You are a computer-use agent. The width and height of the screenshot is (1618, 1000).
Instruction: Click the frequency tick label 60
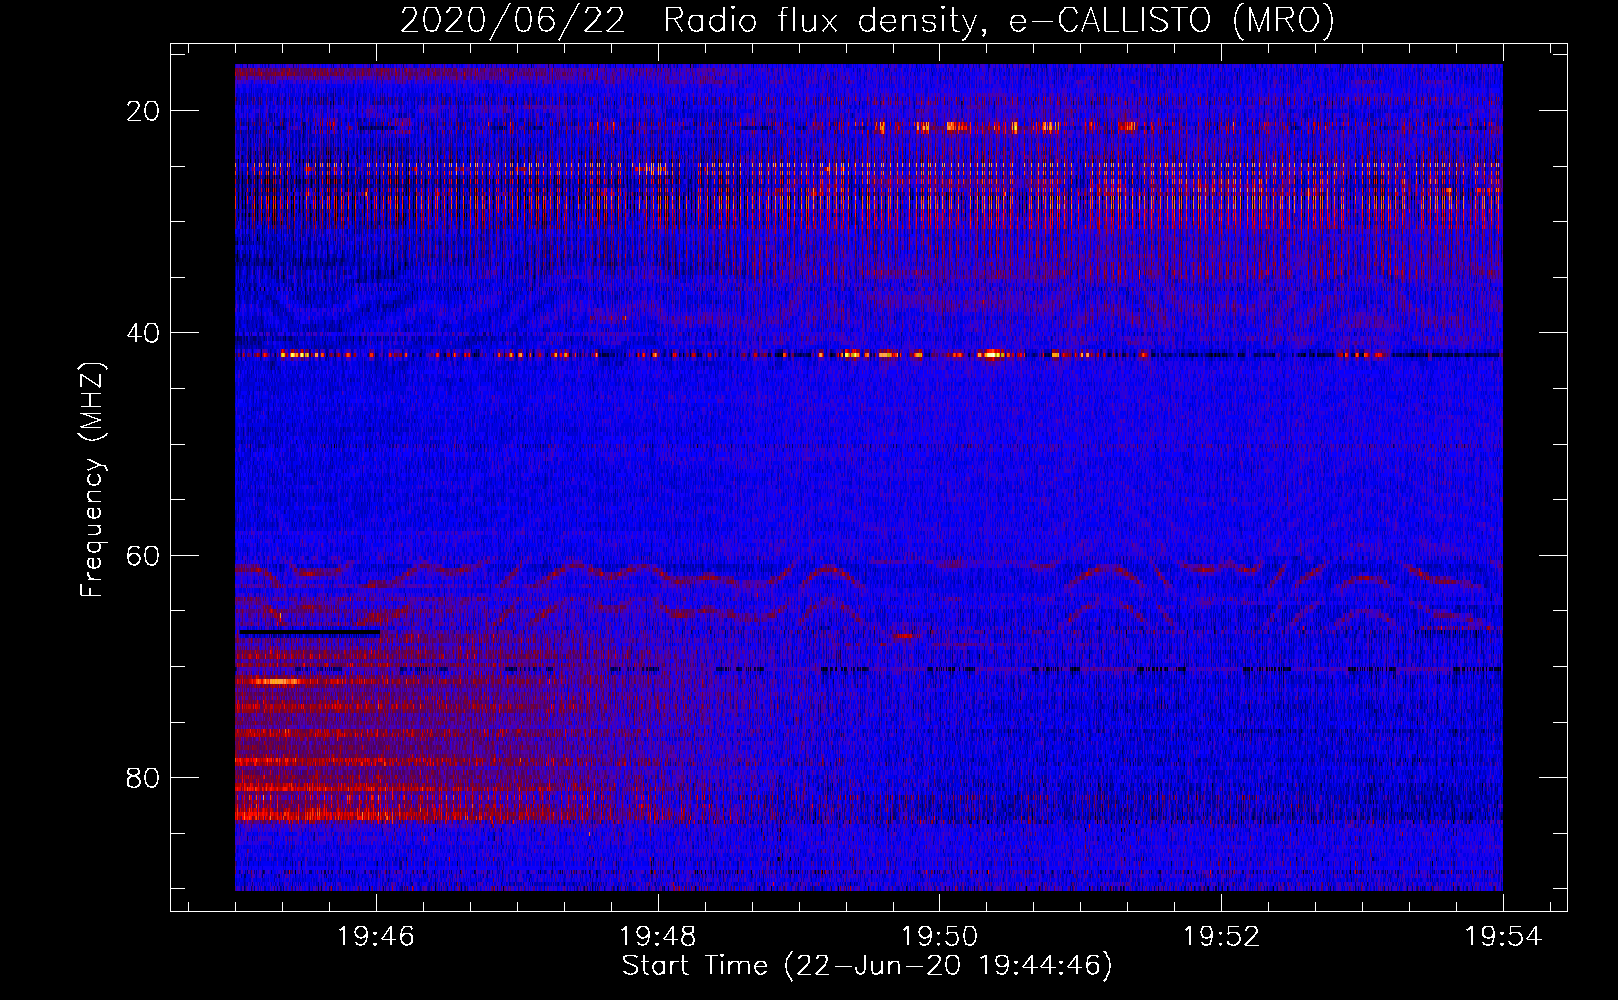click(x=143, y=556)
